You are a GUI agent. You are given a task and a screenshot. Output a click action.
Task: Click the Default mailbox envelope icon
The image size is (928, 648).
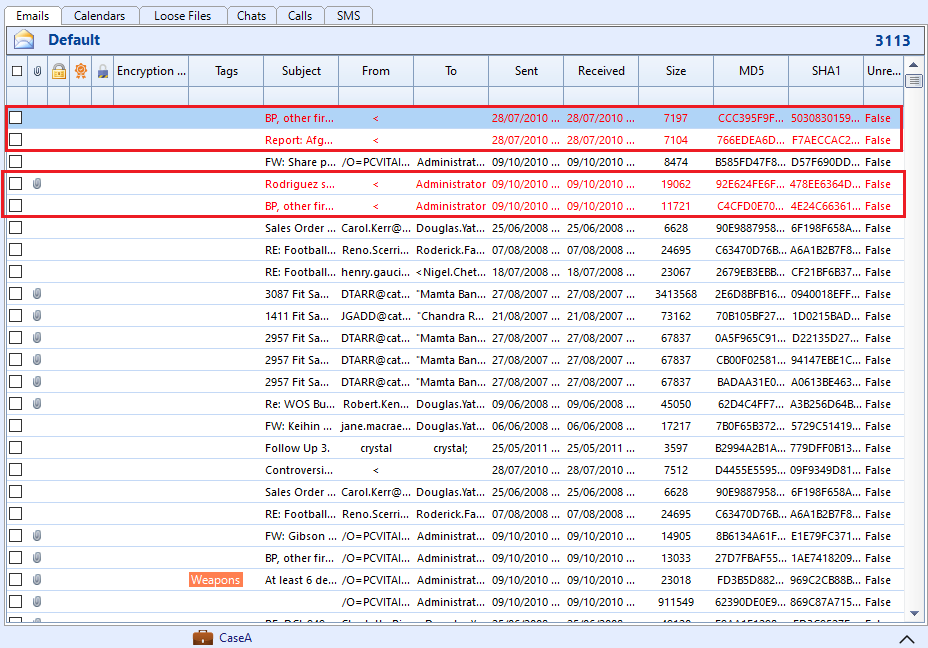tap(24, 40)
